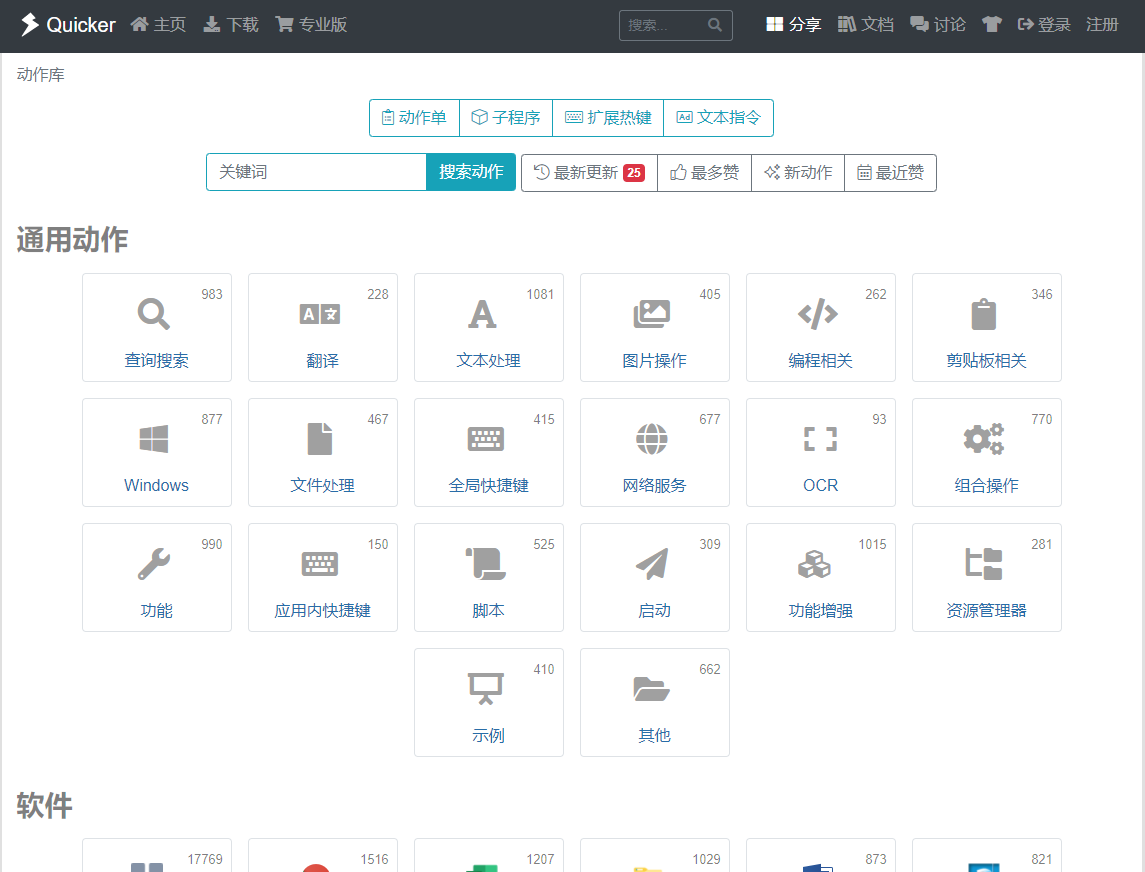This screenshot has width=1145, height=872.
Task: Open the OCR frame icon category
Action: tap(820, 440)
